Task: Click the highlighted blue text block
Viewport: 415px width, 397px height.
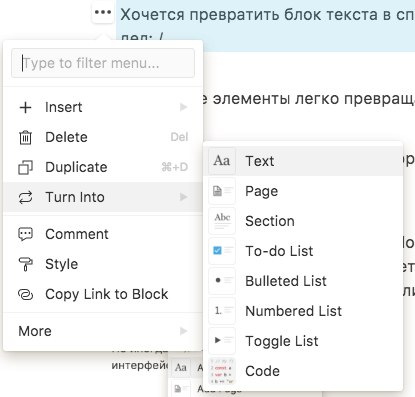Action: [x=265, y=26]
